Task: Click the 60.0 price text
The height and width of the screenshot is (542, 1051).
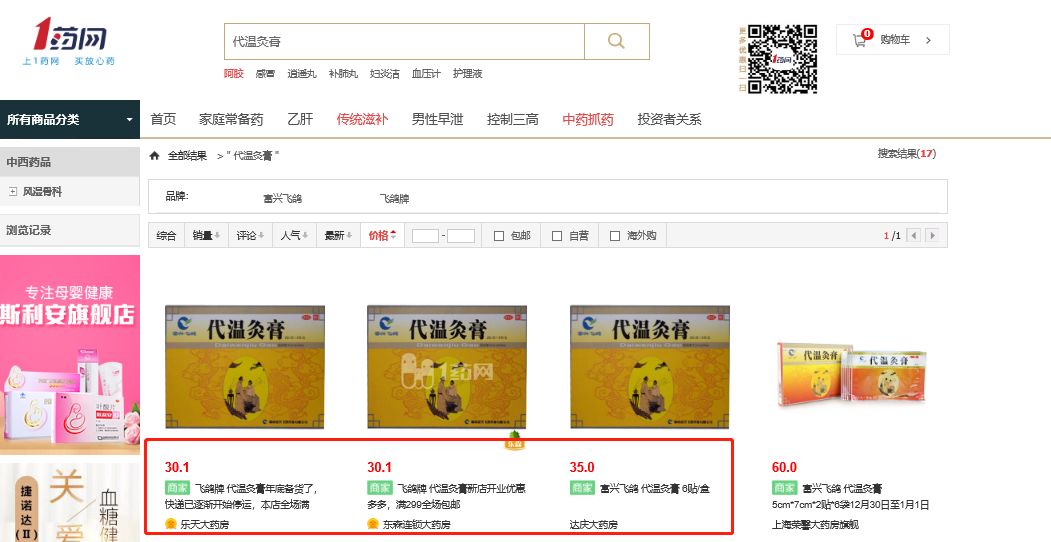Action: (784, 467)
